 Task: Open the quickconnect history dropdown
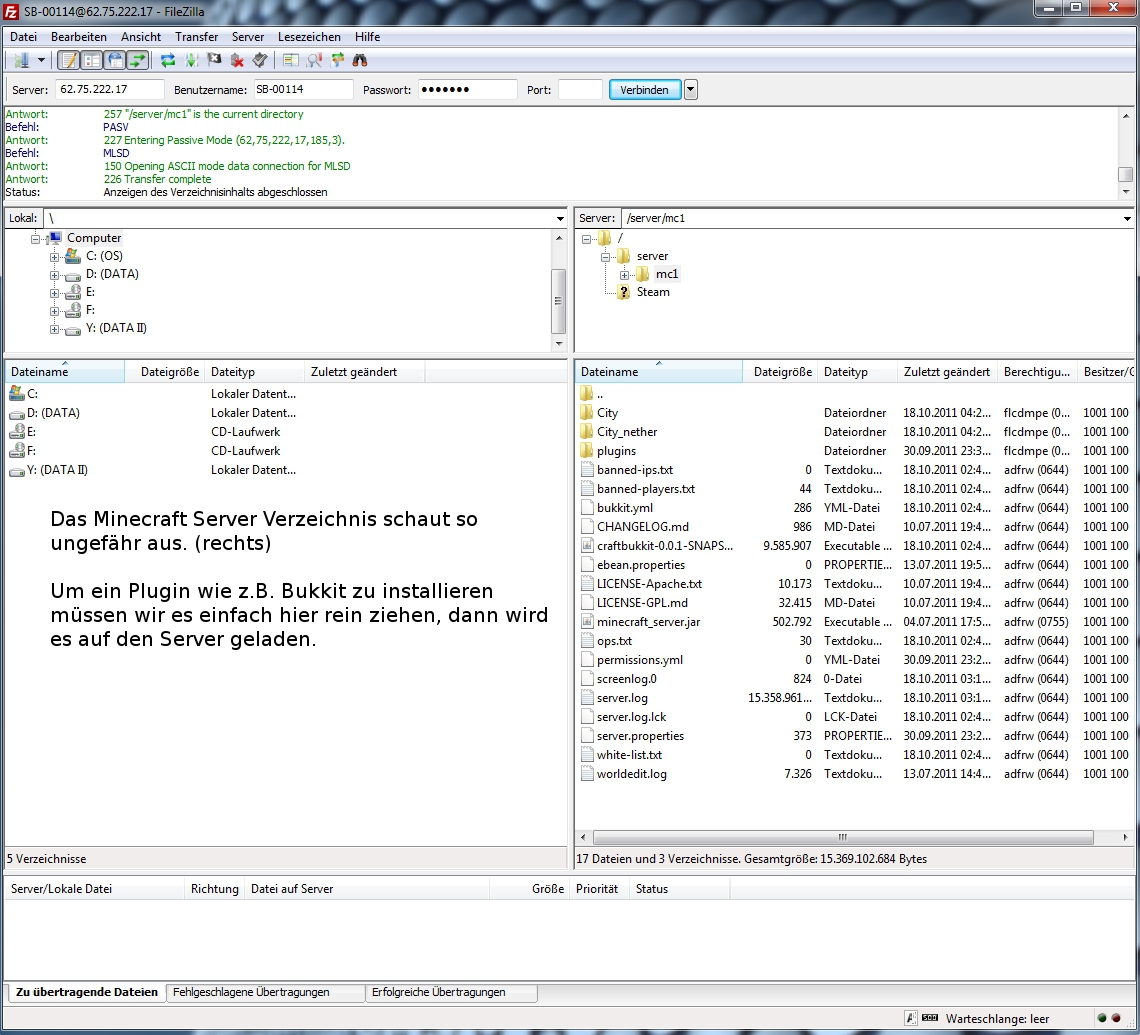[x=691, y=90]
